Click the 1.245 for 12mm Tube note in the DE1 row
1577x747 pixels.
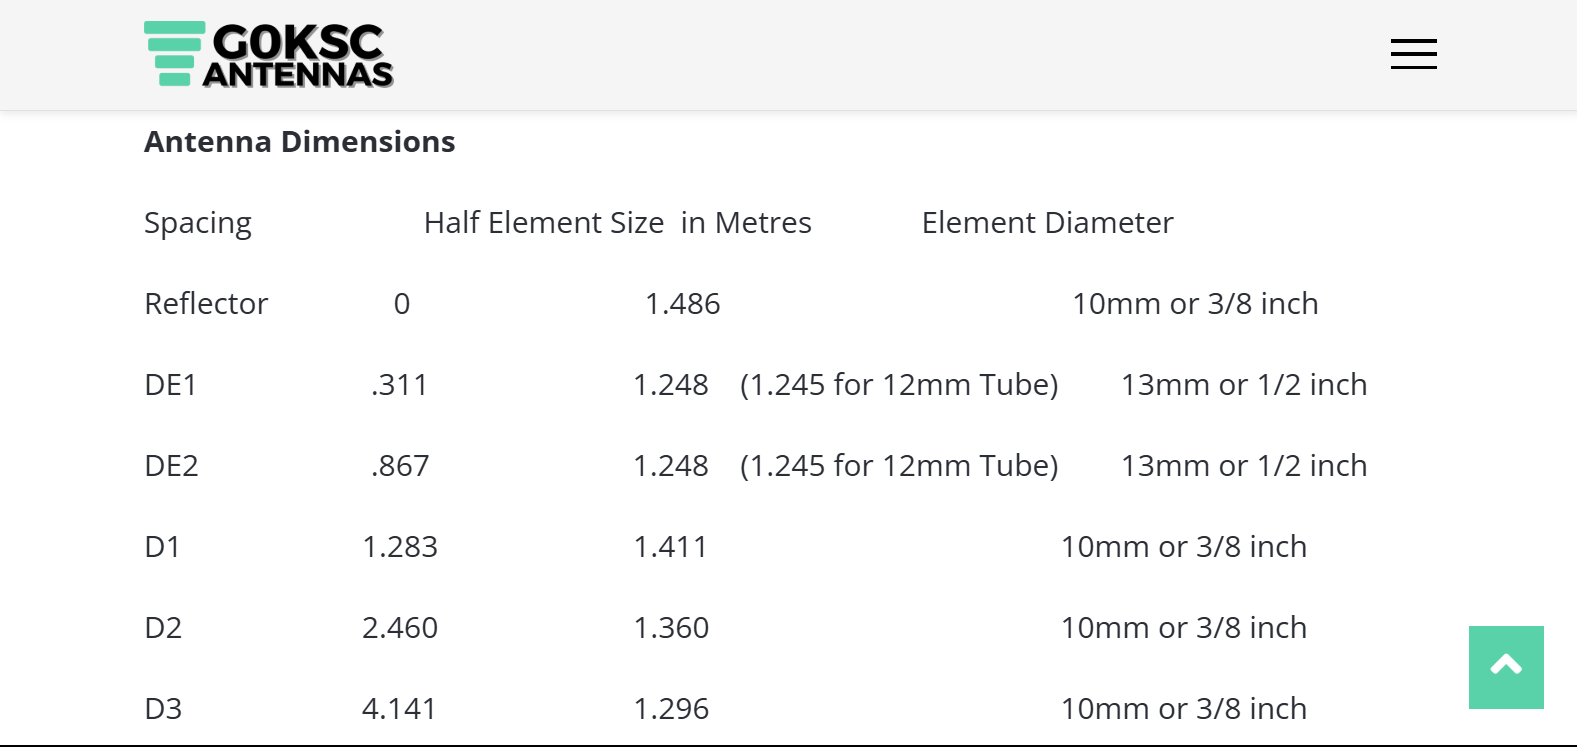click(x=898, y=385)
